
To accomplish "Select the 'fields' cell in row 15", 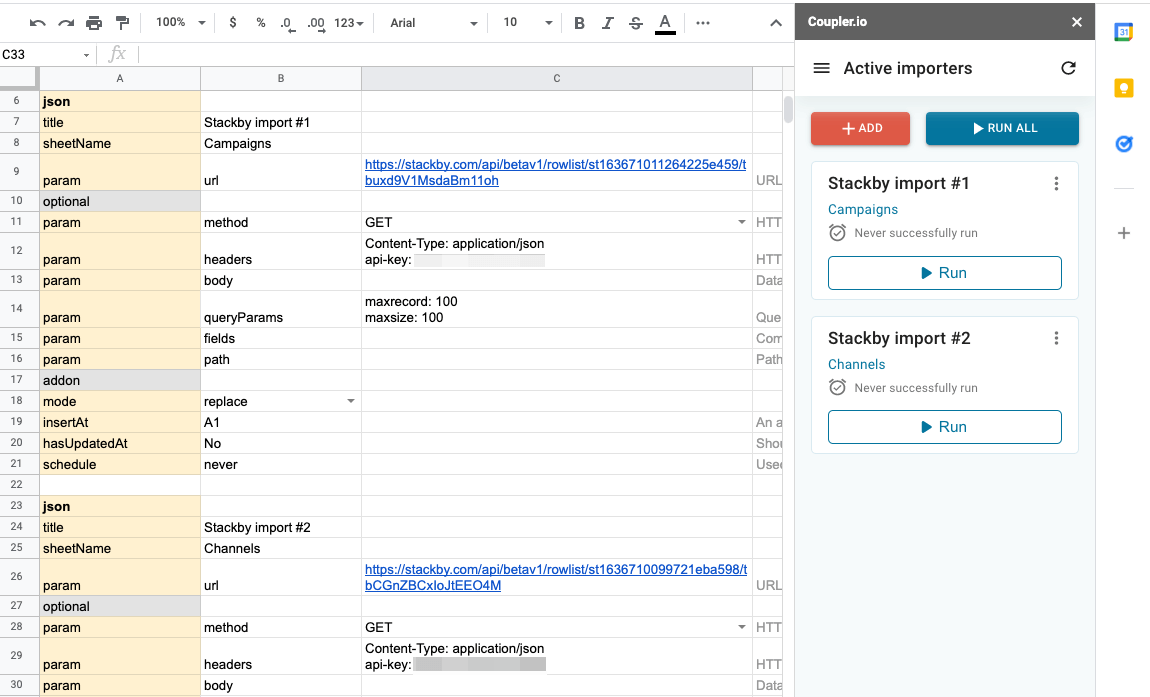I will pos(281,339).
